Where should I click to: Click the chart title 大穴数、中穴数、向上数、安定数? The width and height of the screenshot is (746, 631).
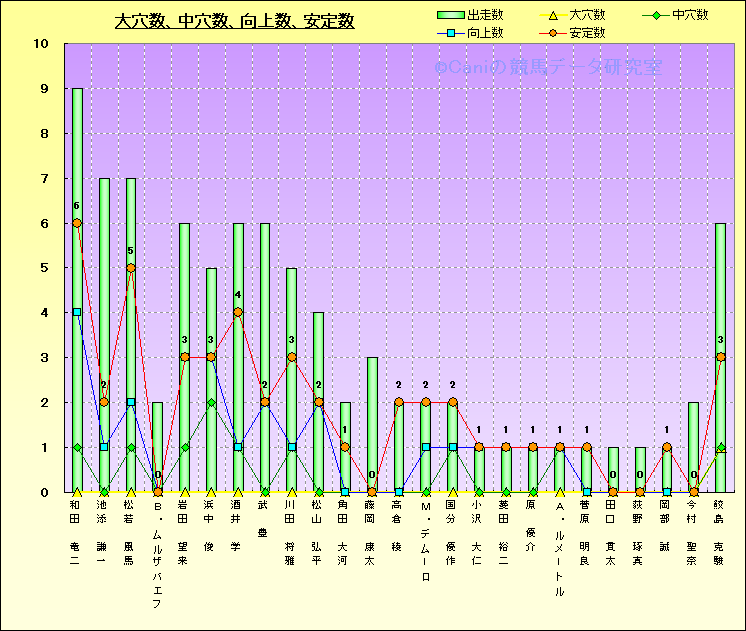pyautogui.click(x=234, y=21)
